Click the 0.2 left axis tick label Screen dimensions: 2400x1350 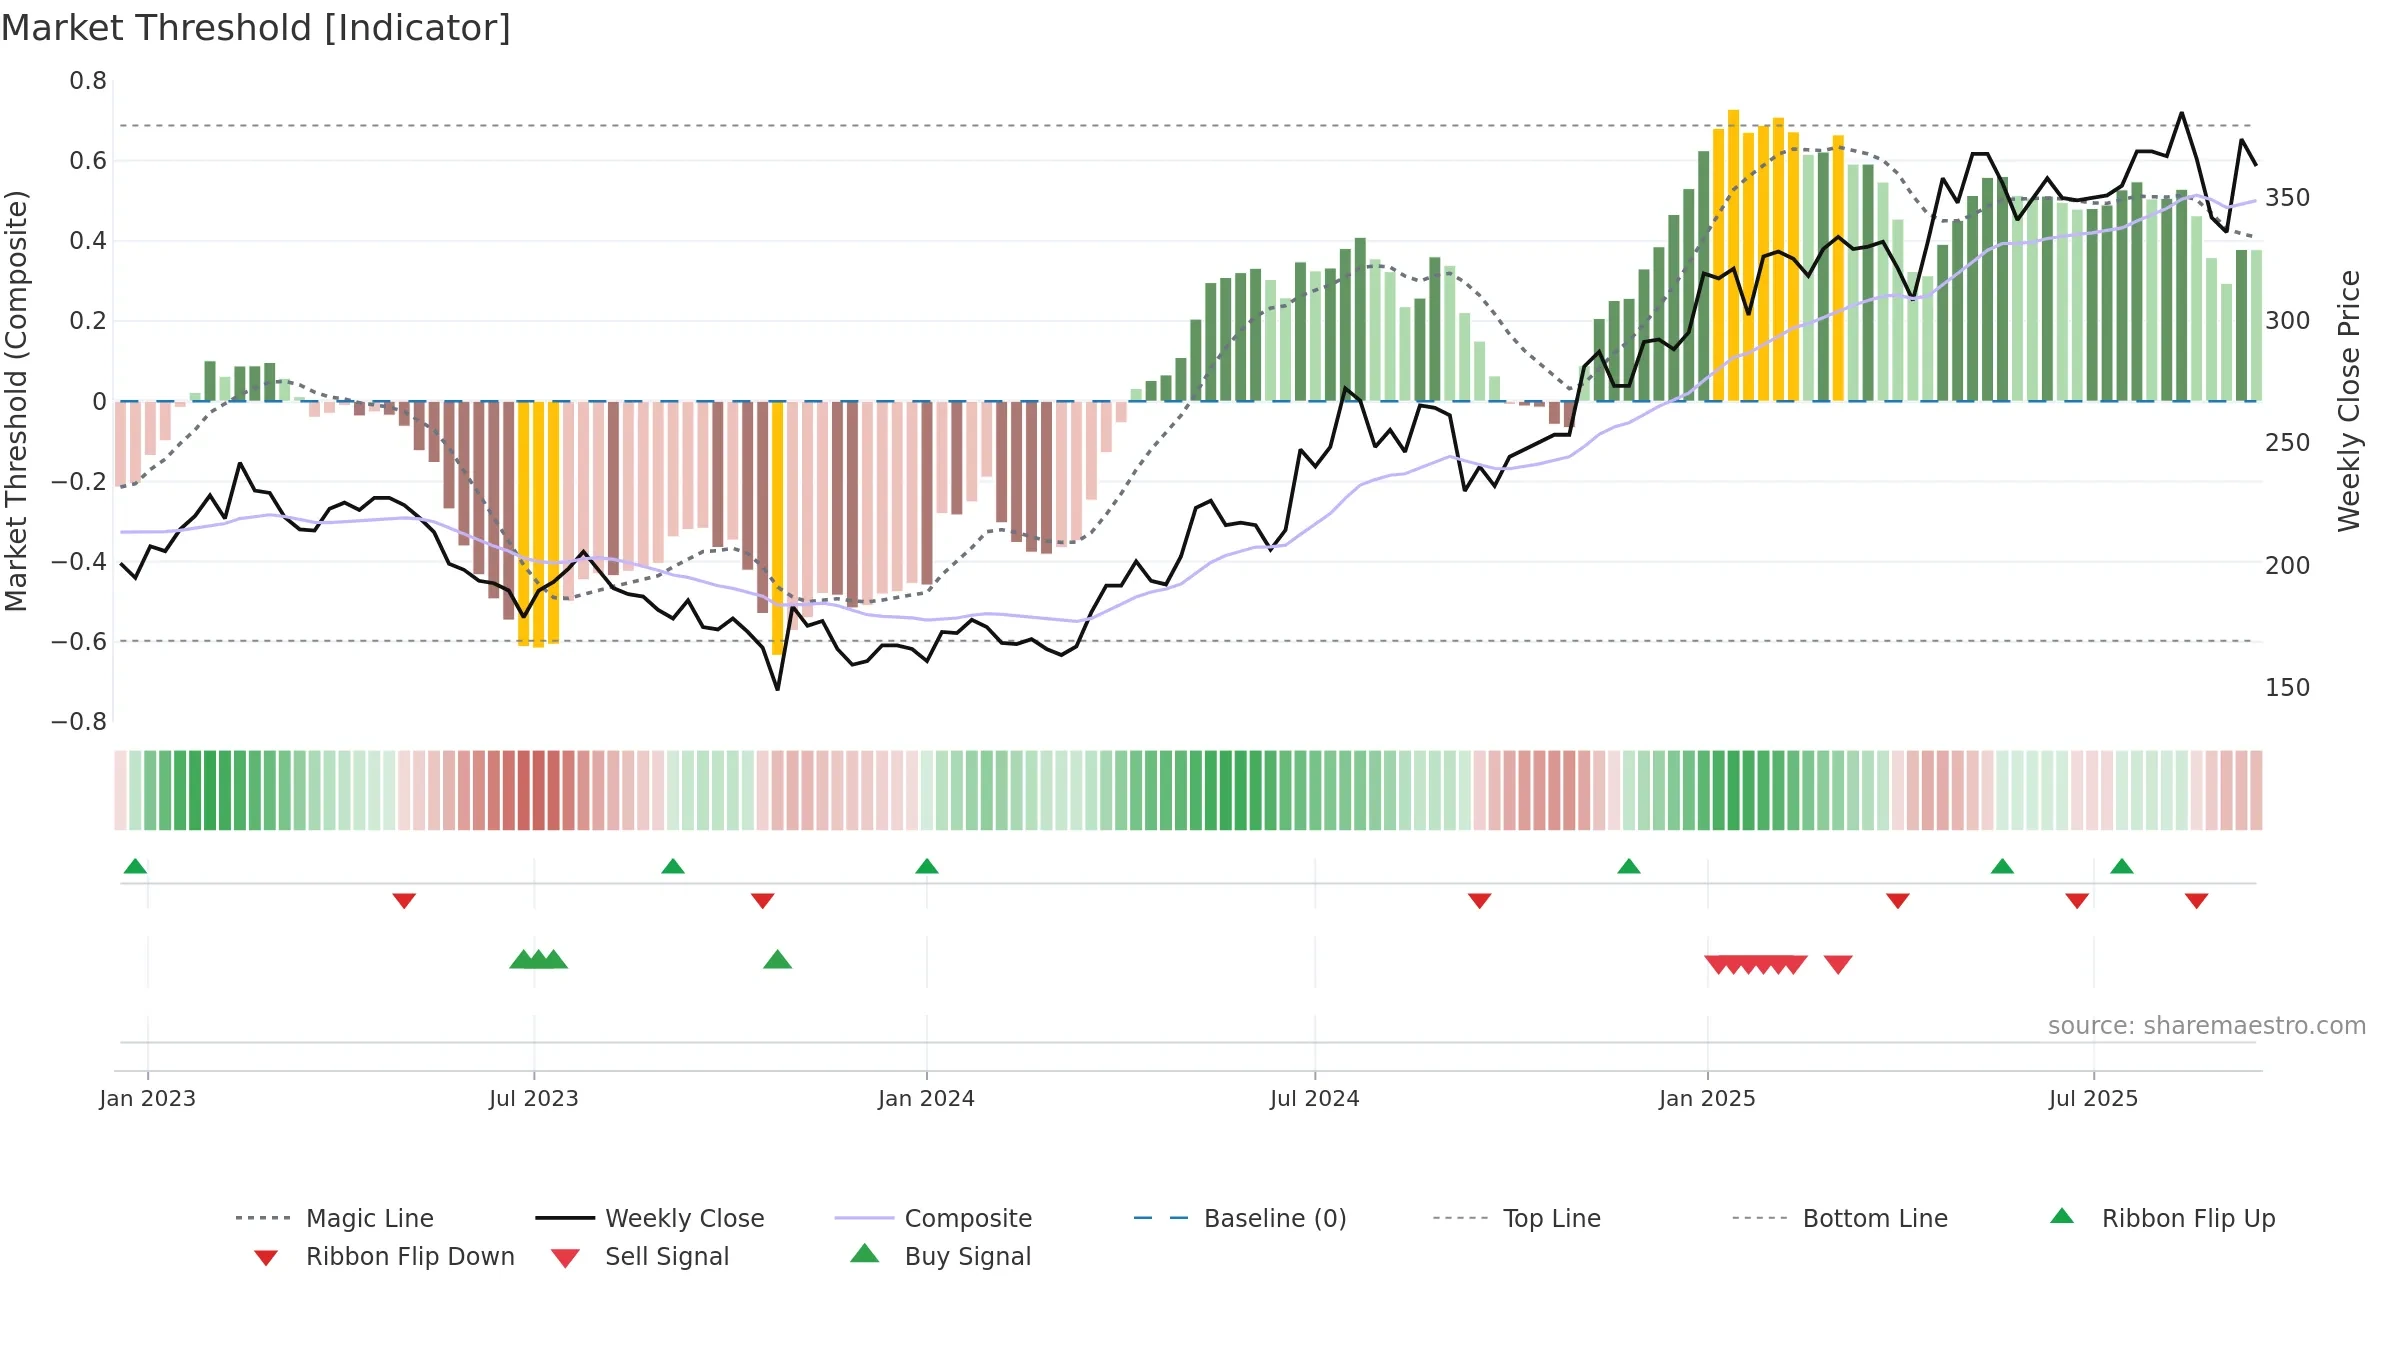88,321
